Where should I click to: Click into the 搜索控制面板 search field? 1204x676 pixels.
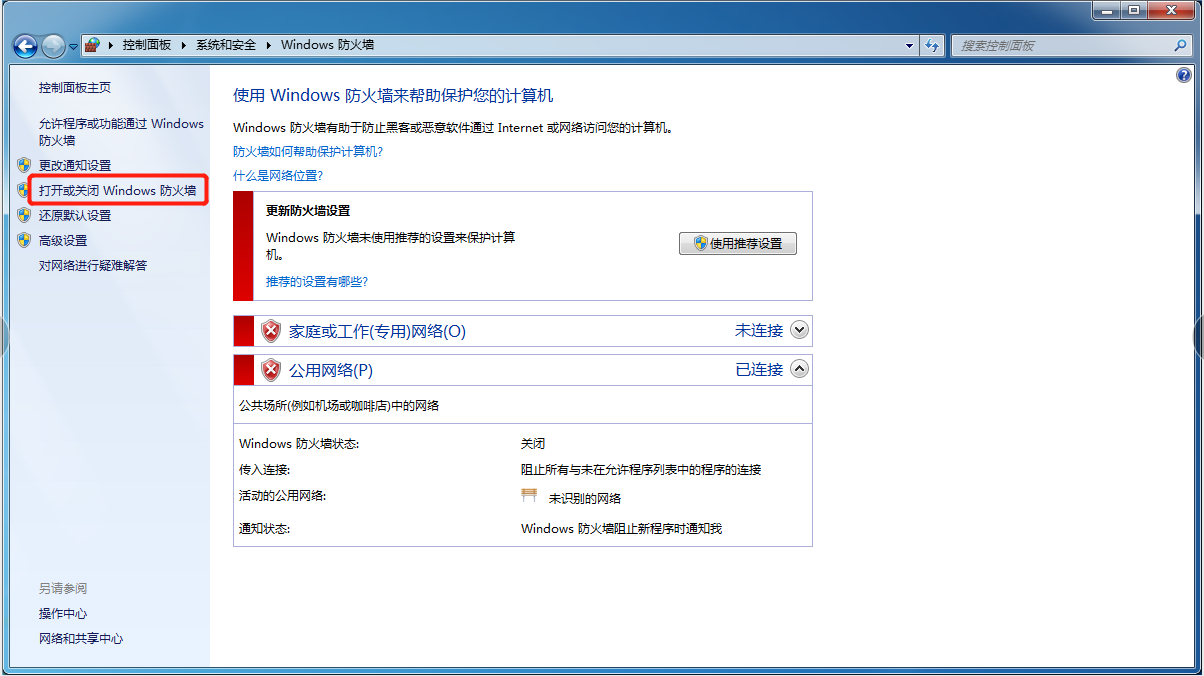[x=1060, y=45]
